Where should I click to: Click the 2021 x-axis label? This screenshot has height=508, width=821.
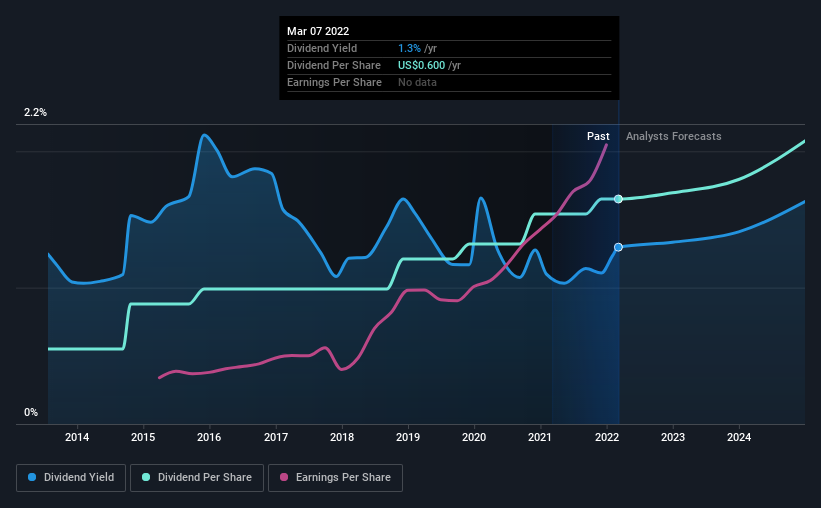[540, 437]
